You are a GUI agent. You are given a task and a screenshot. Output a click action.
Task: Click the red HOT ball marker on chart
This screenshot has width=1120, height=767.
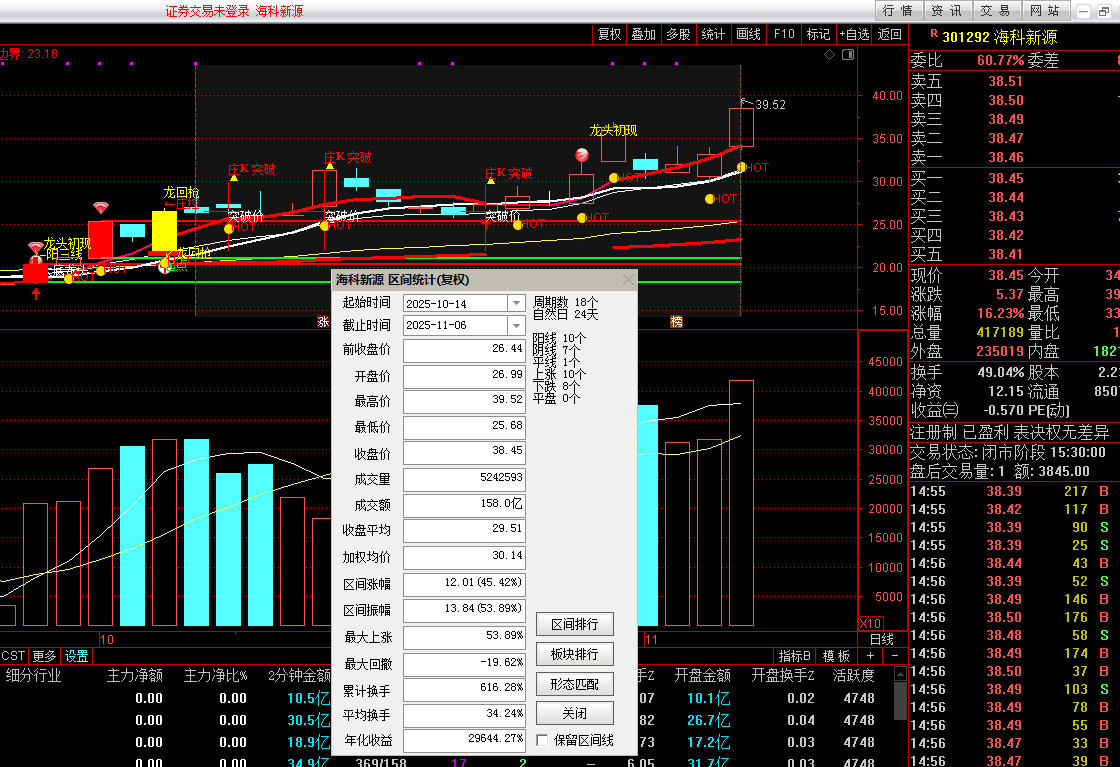(x=581, y=154)
